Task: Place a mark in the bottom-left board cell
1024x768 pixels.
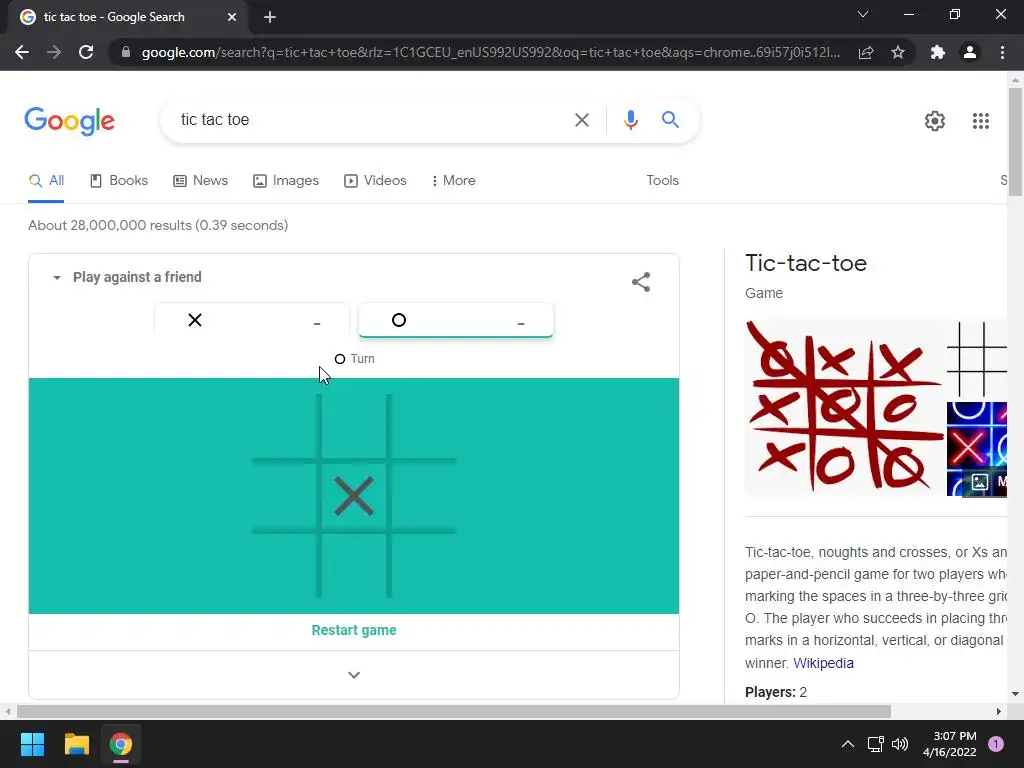Action: 285,566
